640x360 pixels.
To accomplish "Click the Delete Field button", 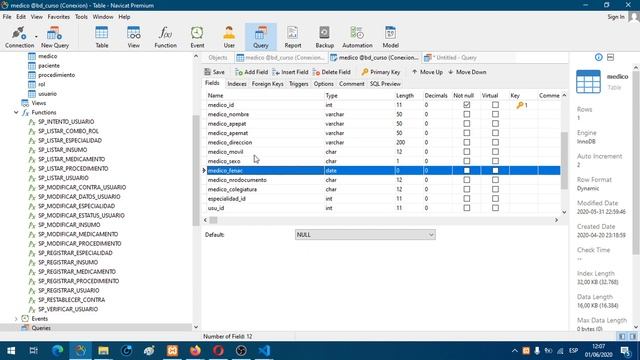I will (x=331, y=72).
